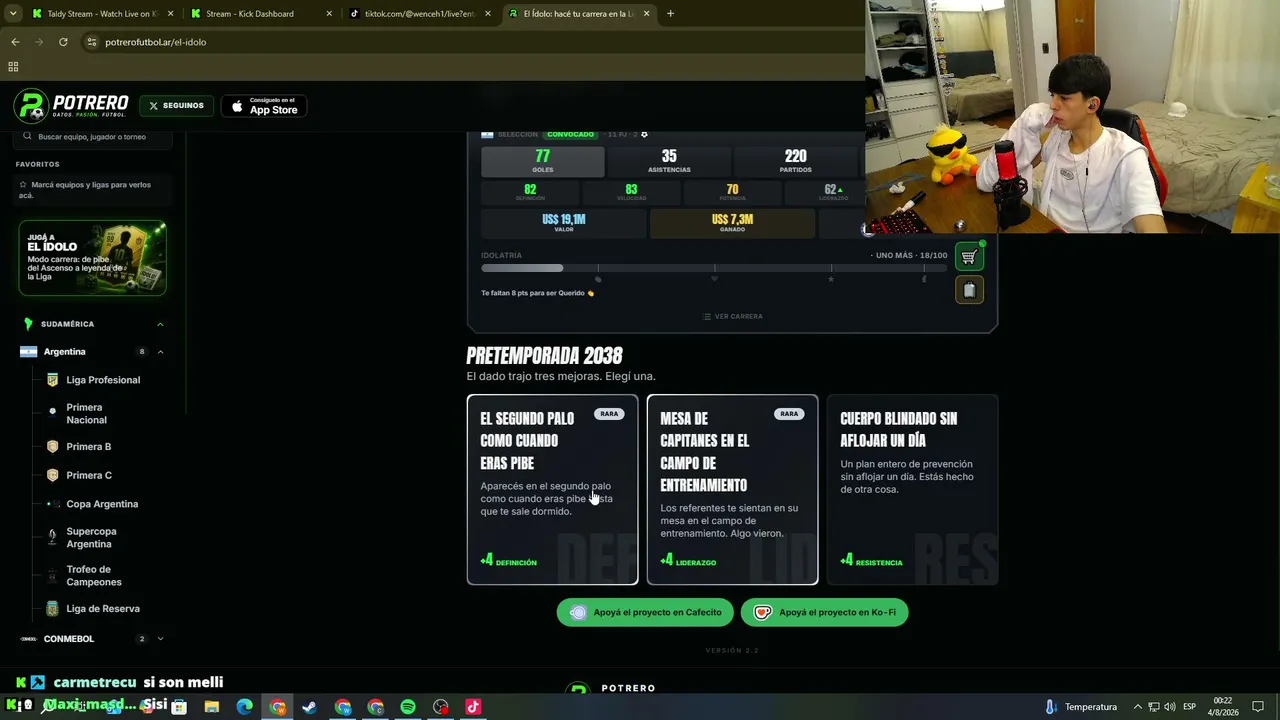Open Trofeo de Campeones in the sidebar

coord(94,576)
